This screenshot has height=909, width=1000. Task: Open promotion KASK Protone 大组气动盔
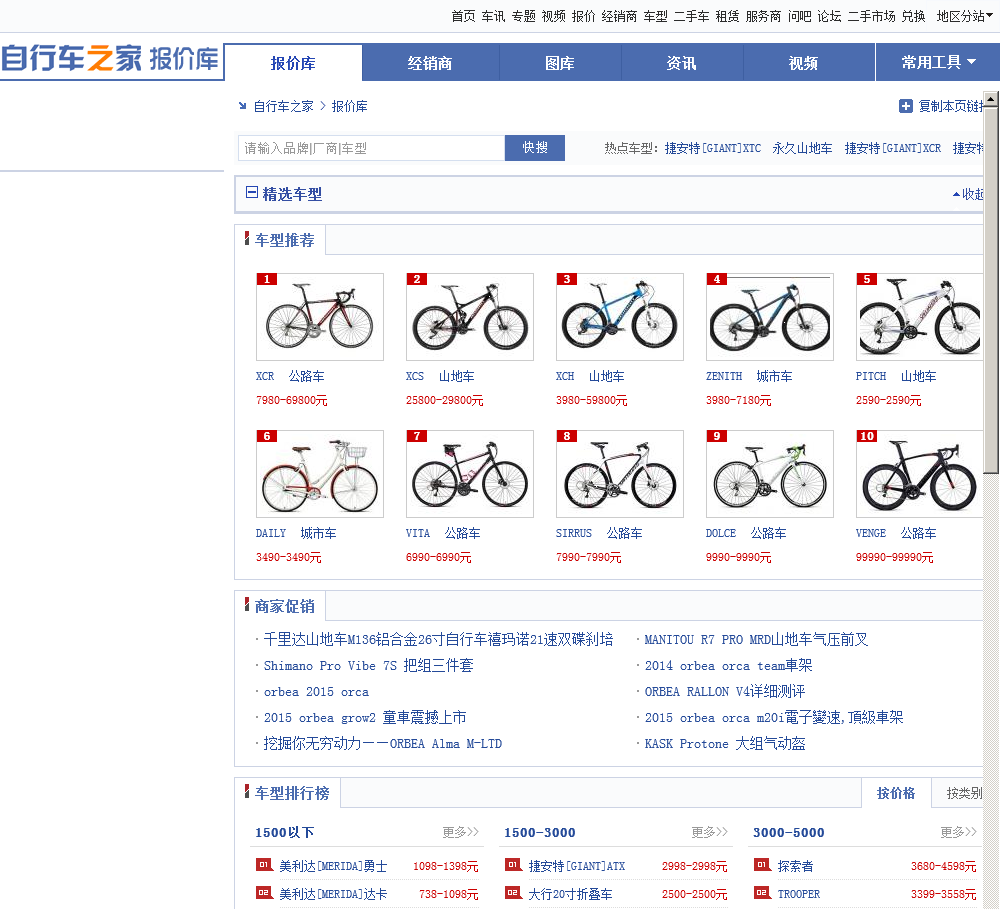pos(724,744)
